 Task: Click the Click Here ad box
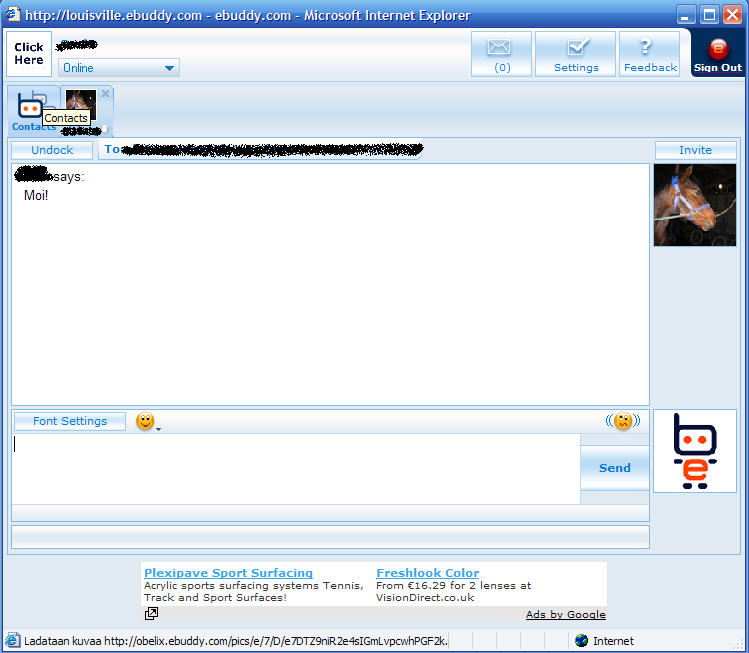pyautogui.click(x=29, y=54)
